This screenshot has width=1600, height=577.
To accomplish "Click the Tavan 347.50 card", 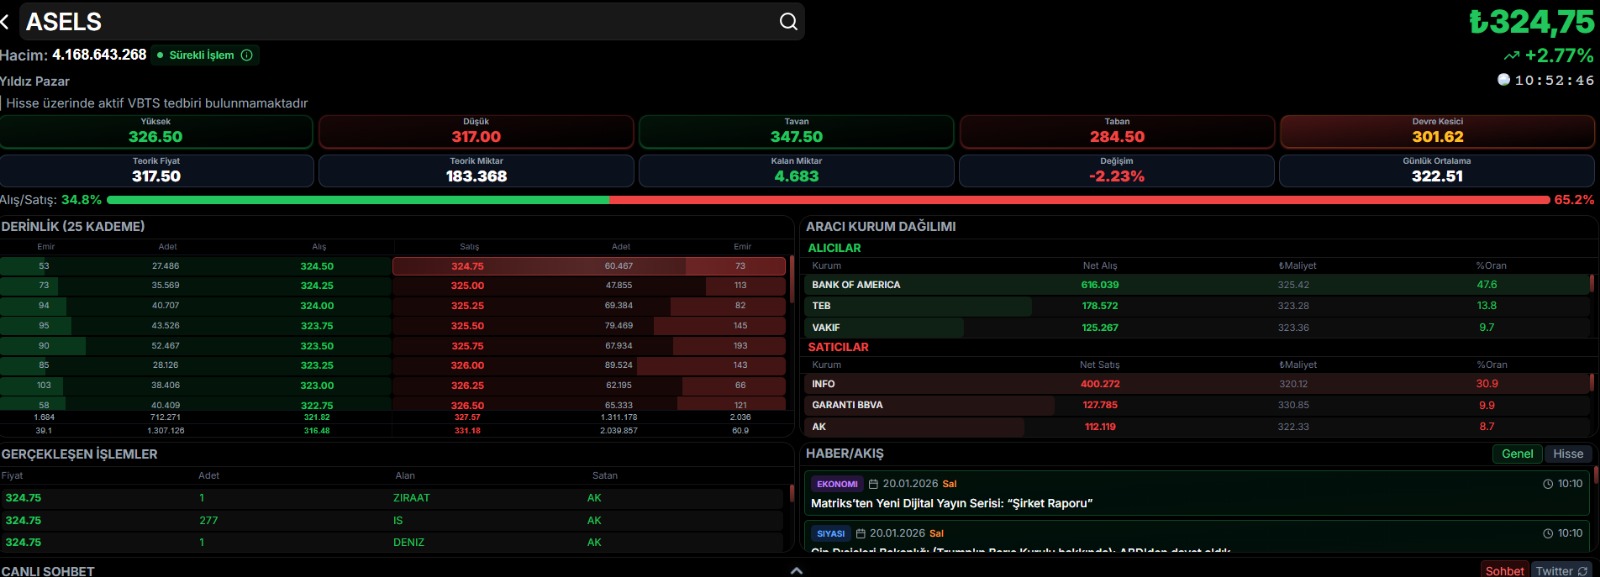I will coord(796,131).
